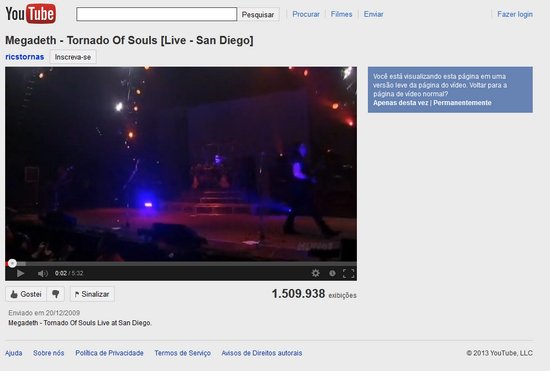Click the video title Megadeth - Tornado Of Souls
The image size is (550, 371).
pos(129,40)
